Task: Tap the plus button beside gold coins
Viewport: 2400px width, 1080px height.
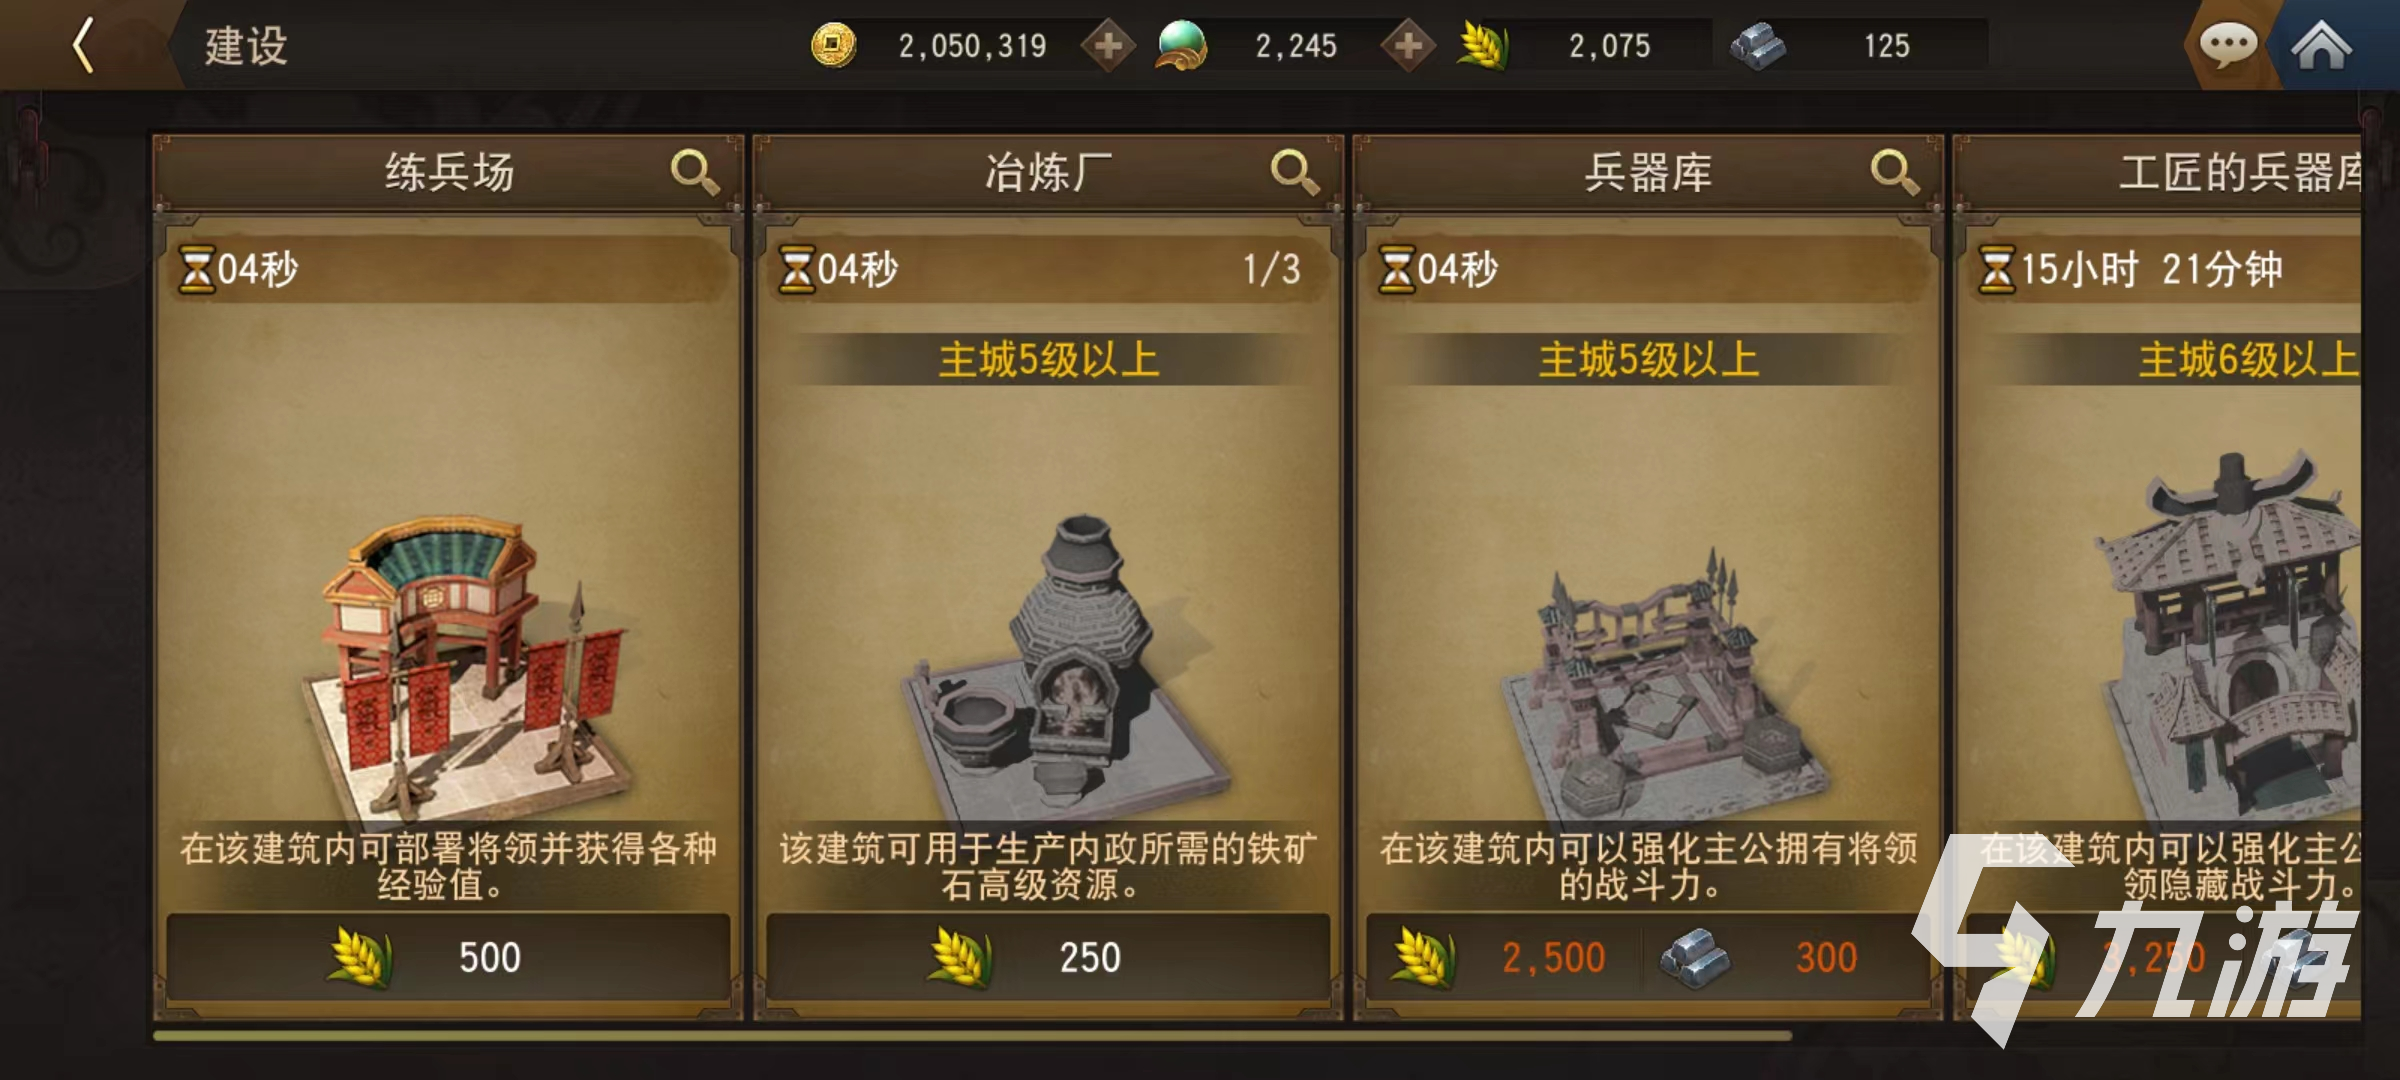Action: [x=1108, y=46]
